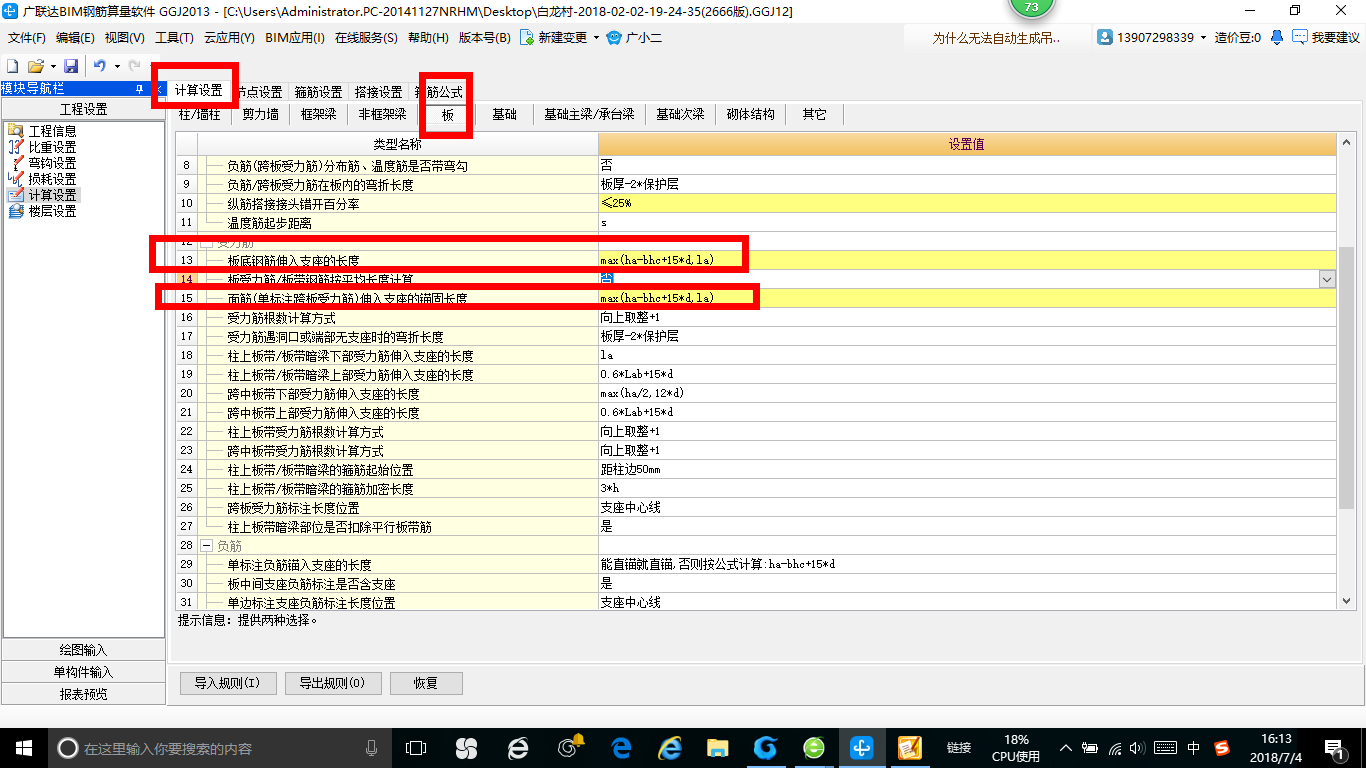Image resolution: width=1366 pixels, height=768 pixels.
Task: Open the 视图(V) menu
Action: [124, 38]
